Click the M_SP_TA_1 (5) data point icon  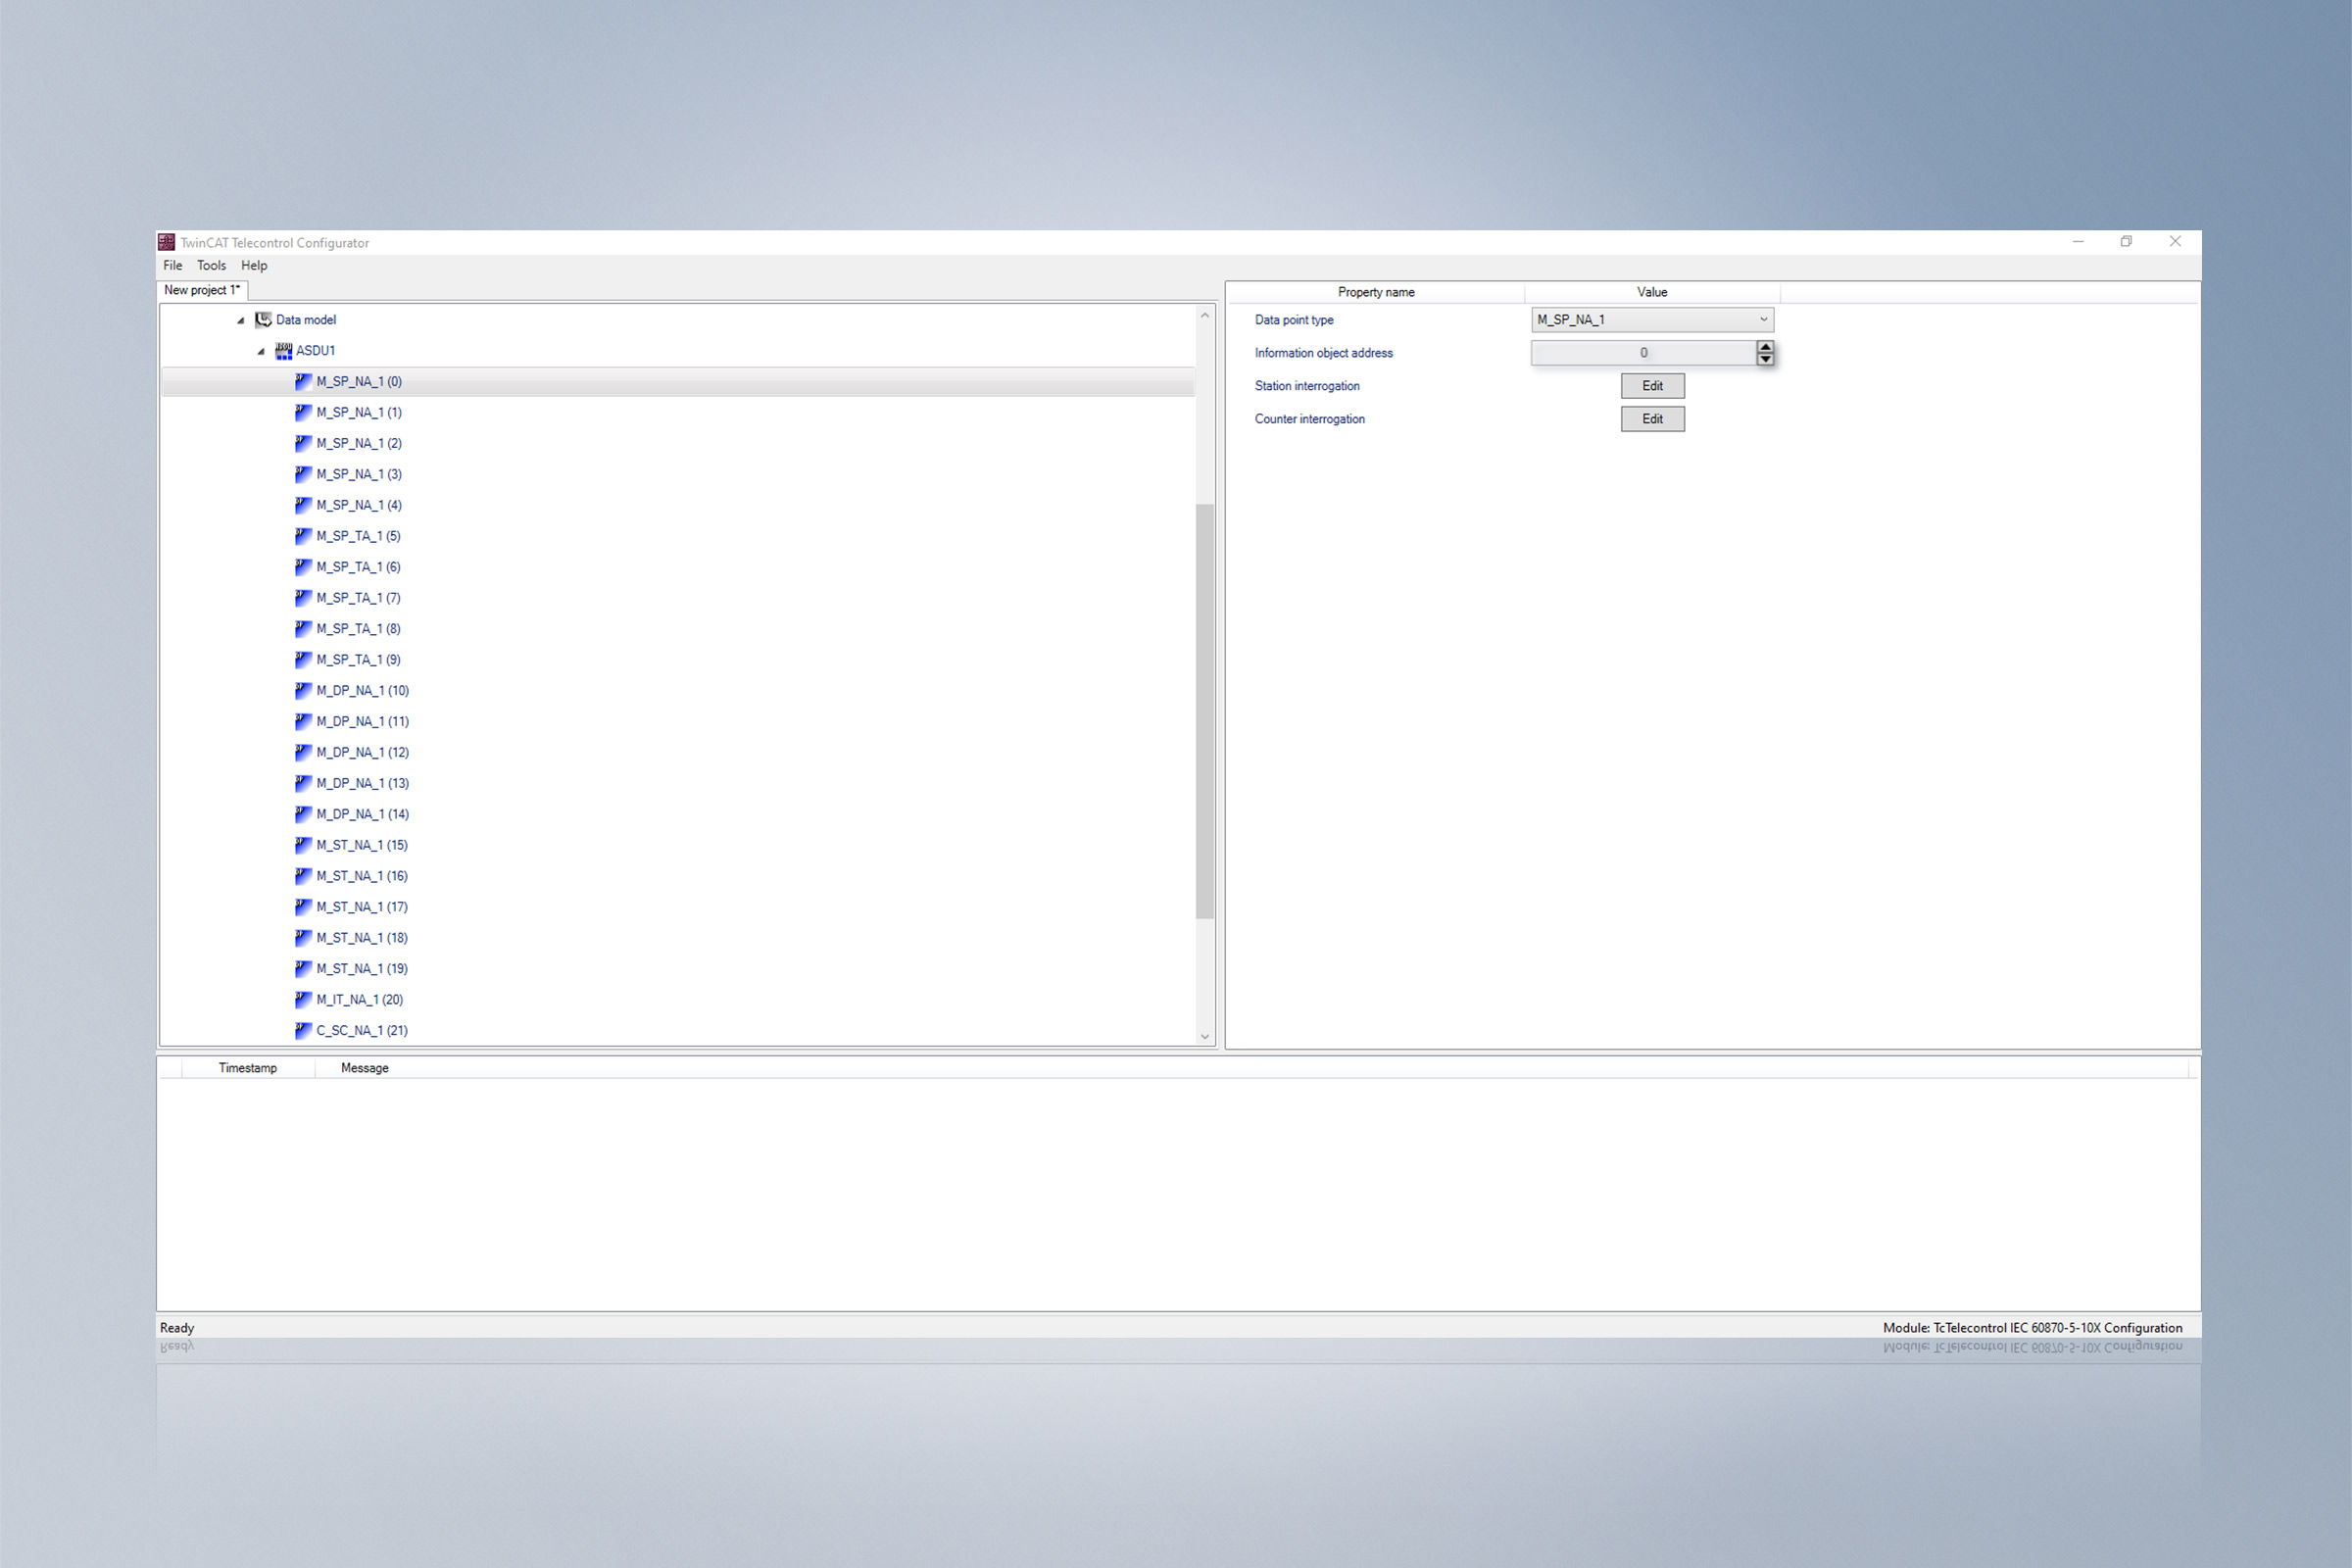click(304, 536)
